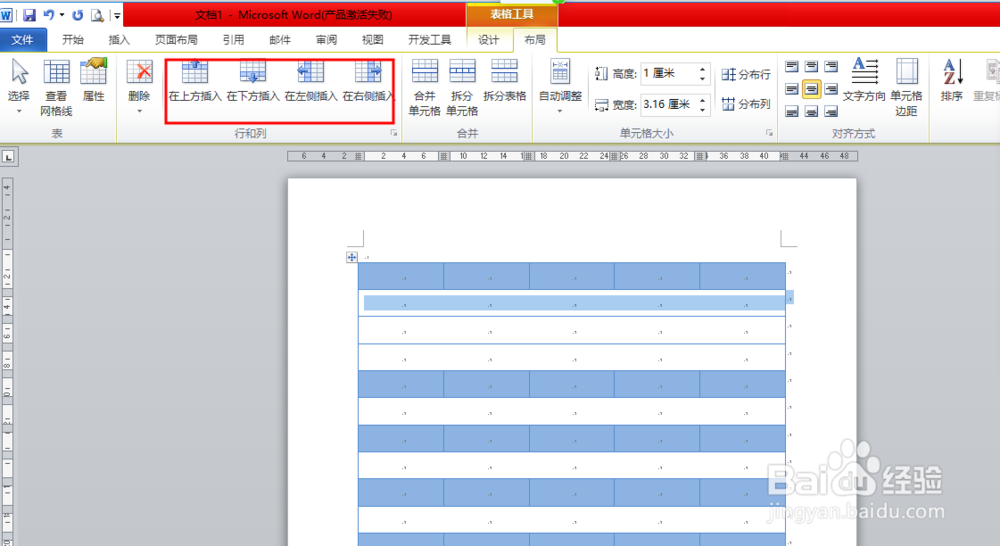The width and height of the screenshot is (1000, 546).
Task: Click 拆分单元格 (Split Cells)
Action: (462, 87)
